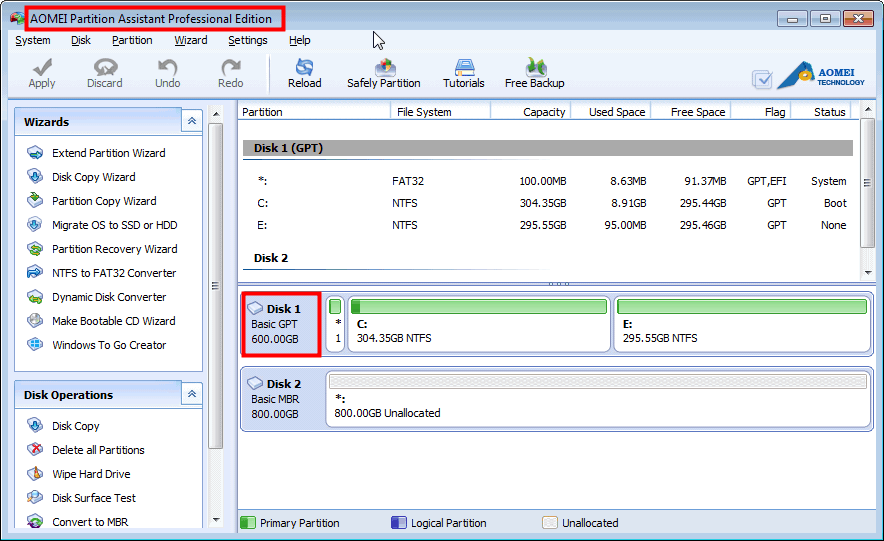Launch the Free Backup tool
The height and width of the screenshot is (541, 884).
[x=534, y=73]
